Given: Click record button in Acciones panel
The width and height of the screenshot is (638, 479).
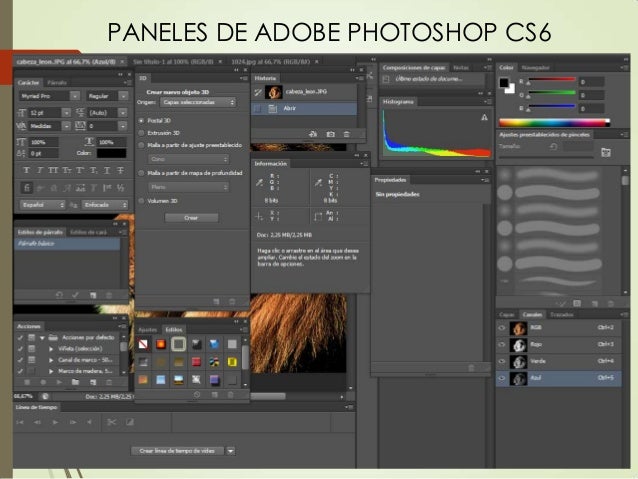Looking at the screenshot, I should (x=43, y=383).
